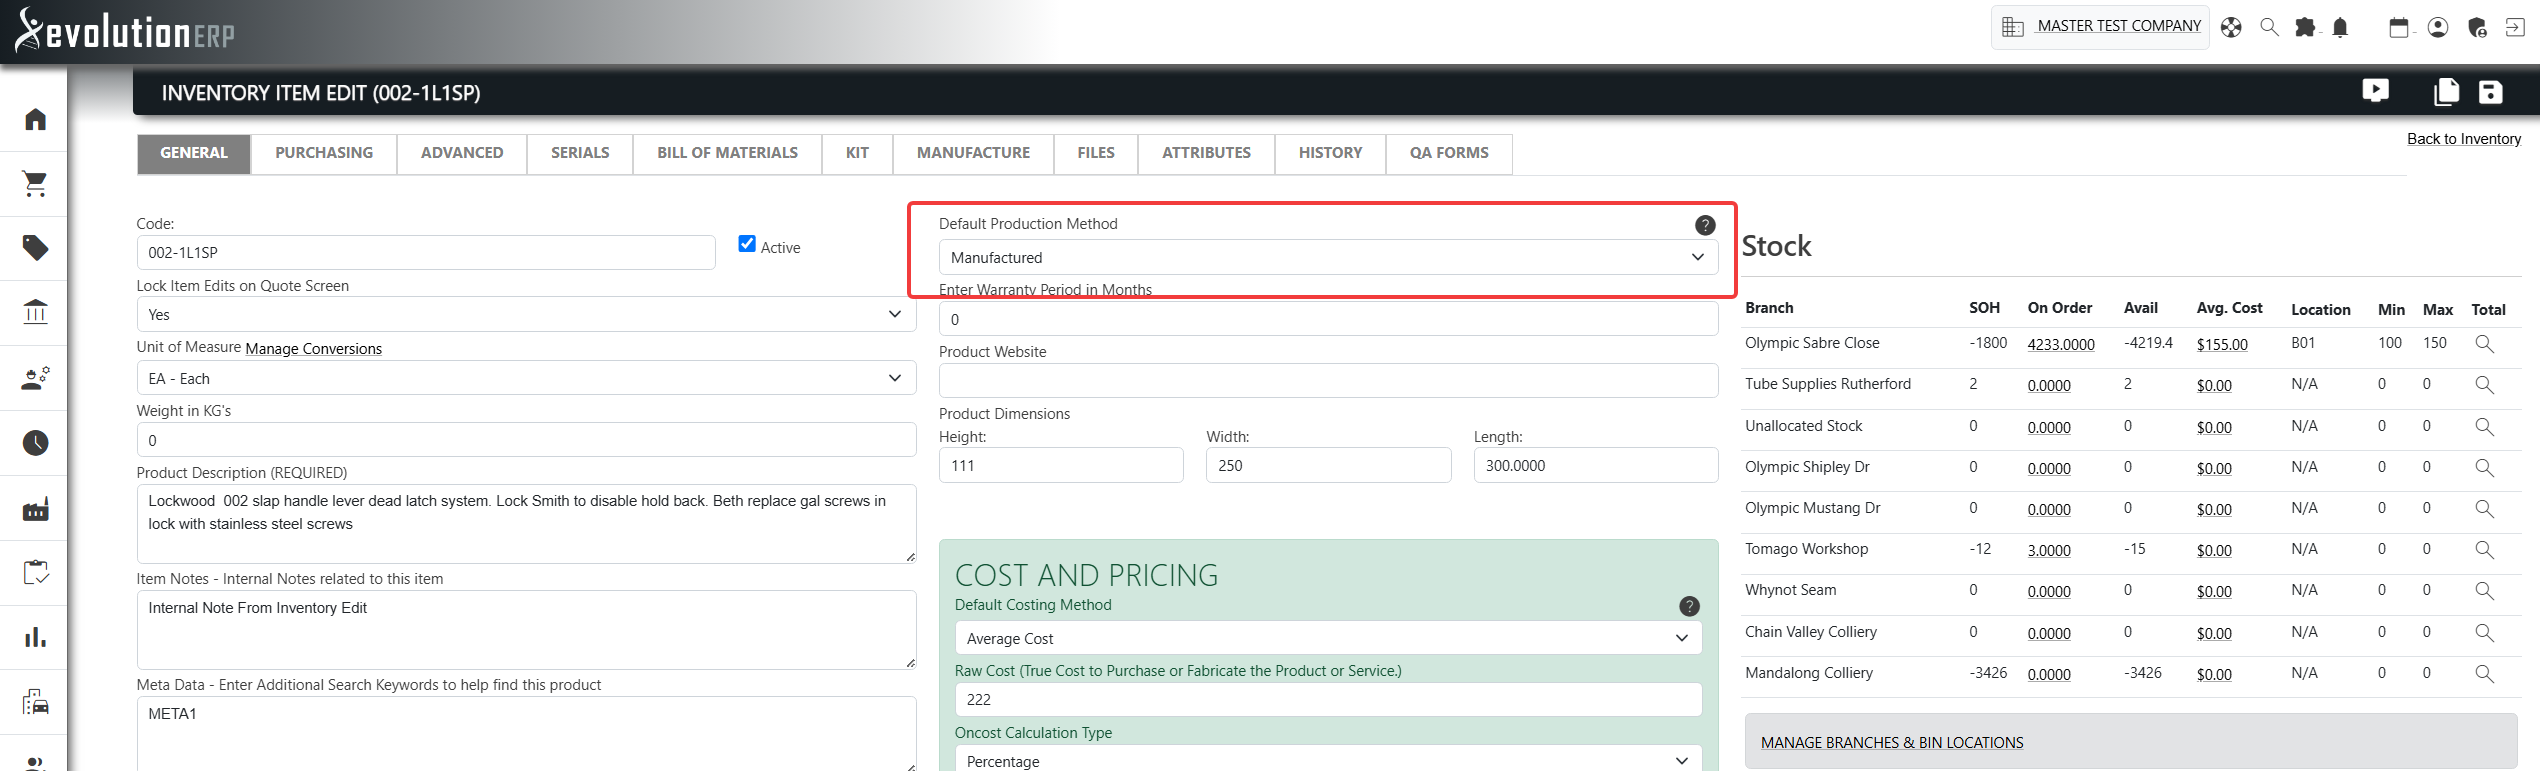This screenshot has width=2540, height=771.
Task: Open Lock Item Edits on Quote Screen dropdown
Action: pos(526,314)
